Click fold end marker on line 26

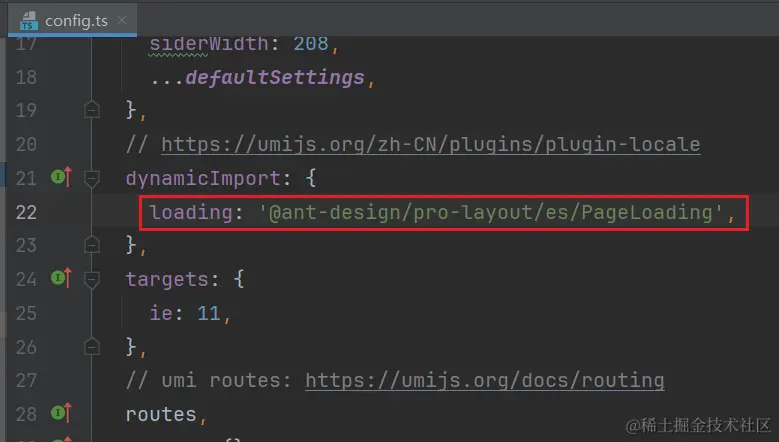point(92,346)
